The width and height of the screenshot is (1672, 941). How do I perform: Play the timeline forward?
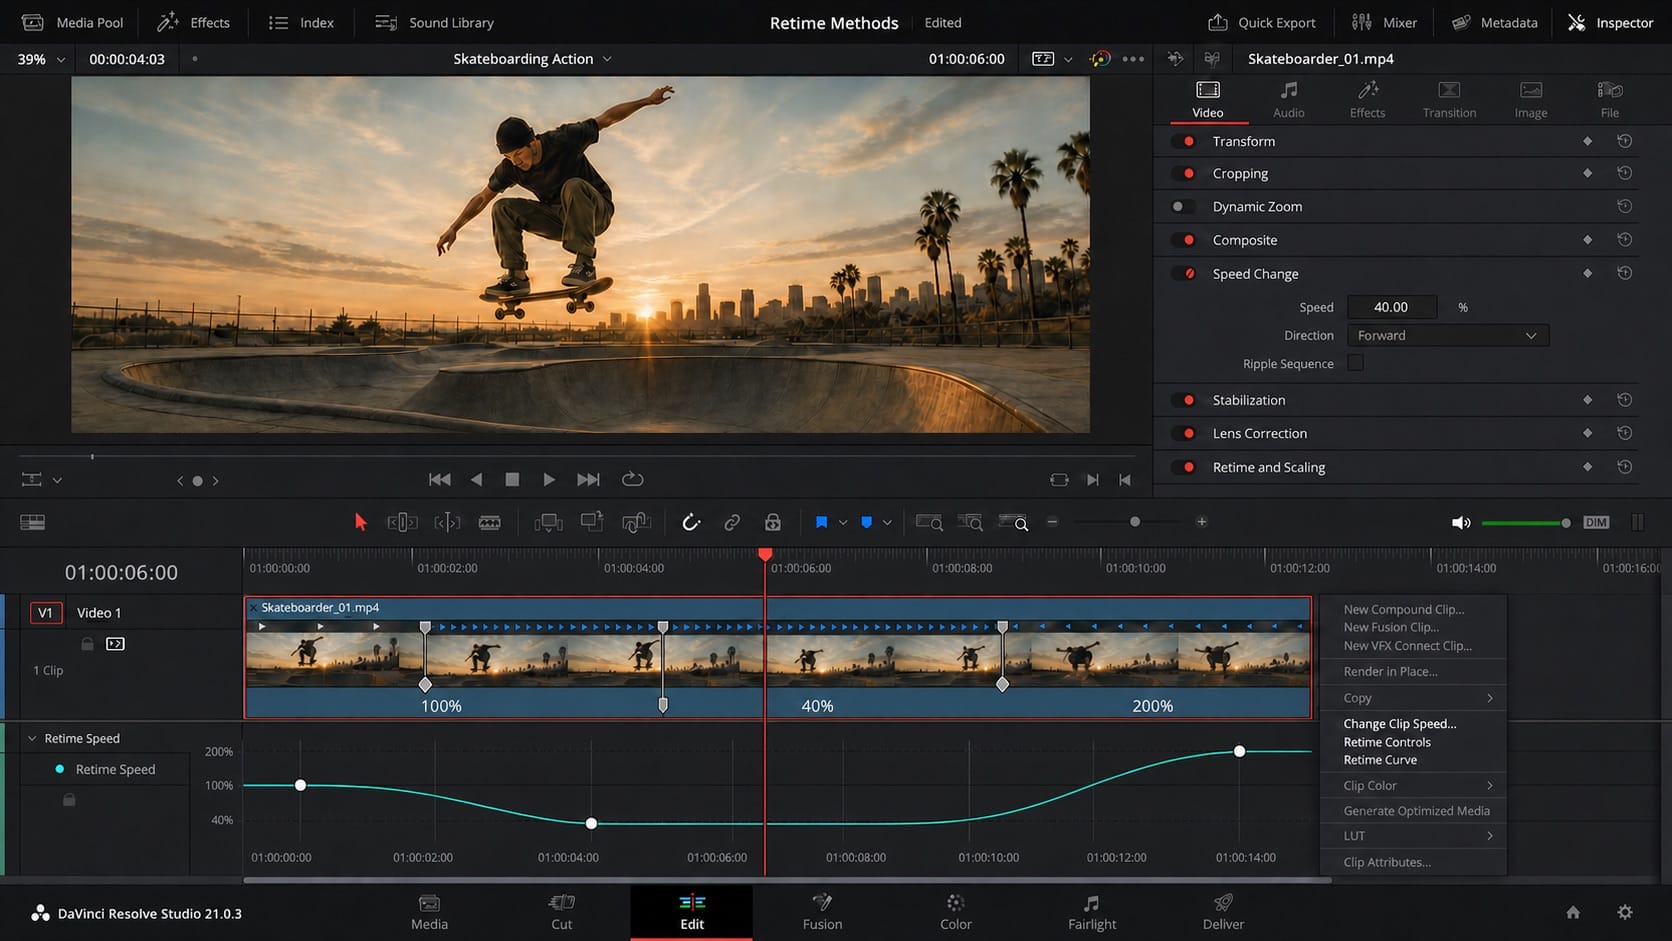pyautogui.click(x=549, y=479)
